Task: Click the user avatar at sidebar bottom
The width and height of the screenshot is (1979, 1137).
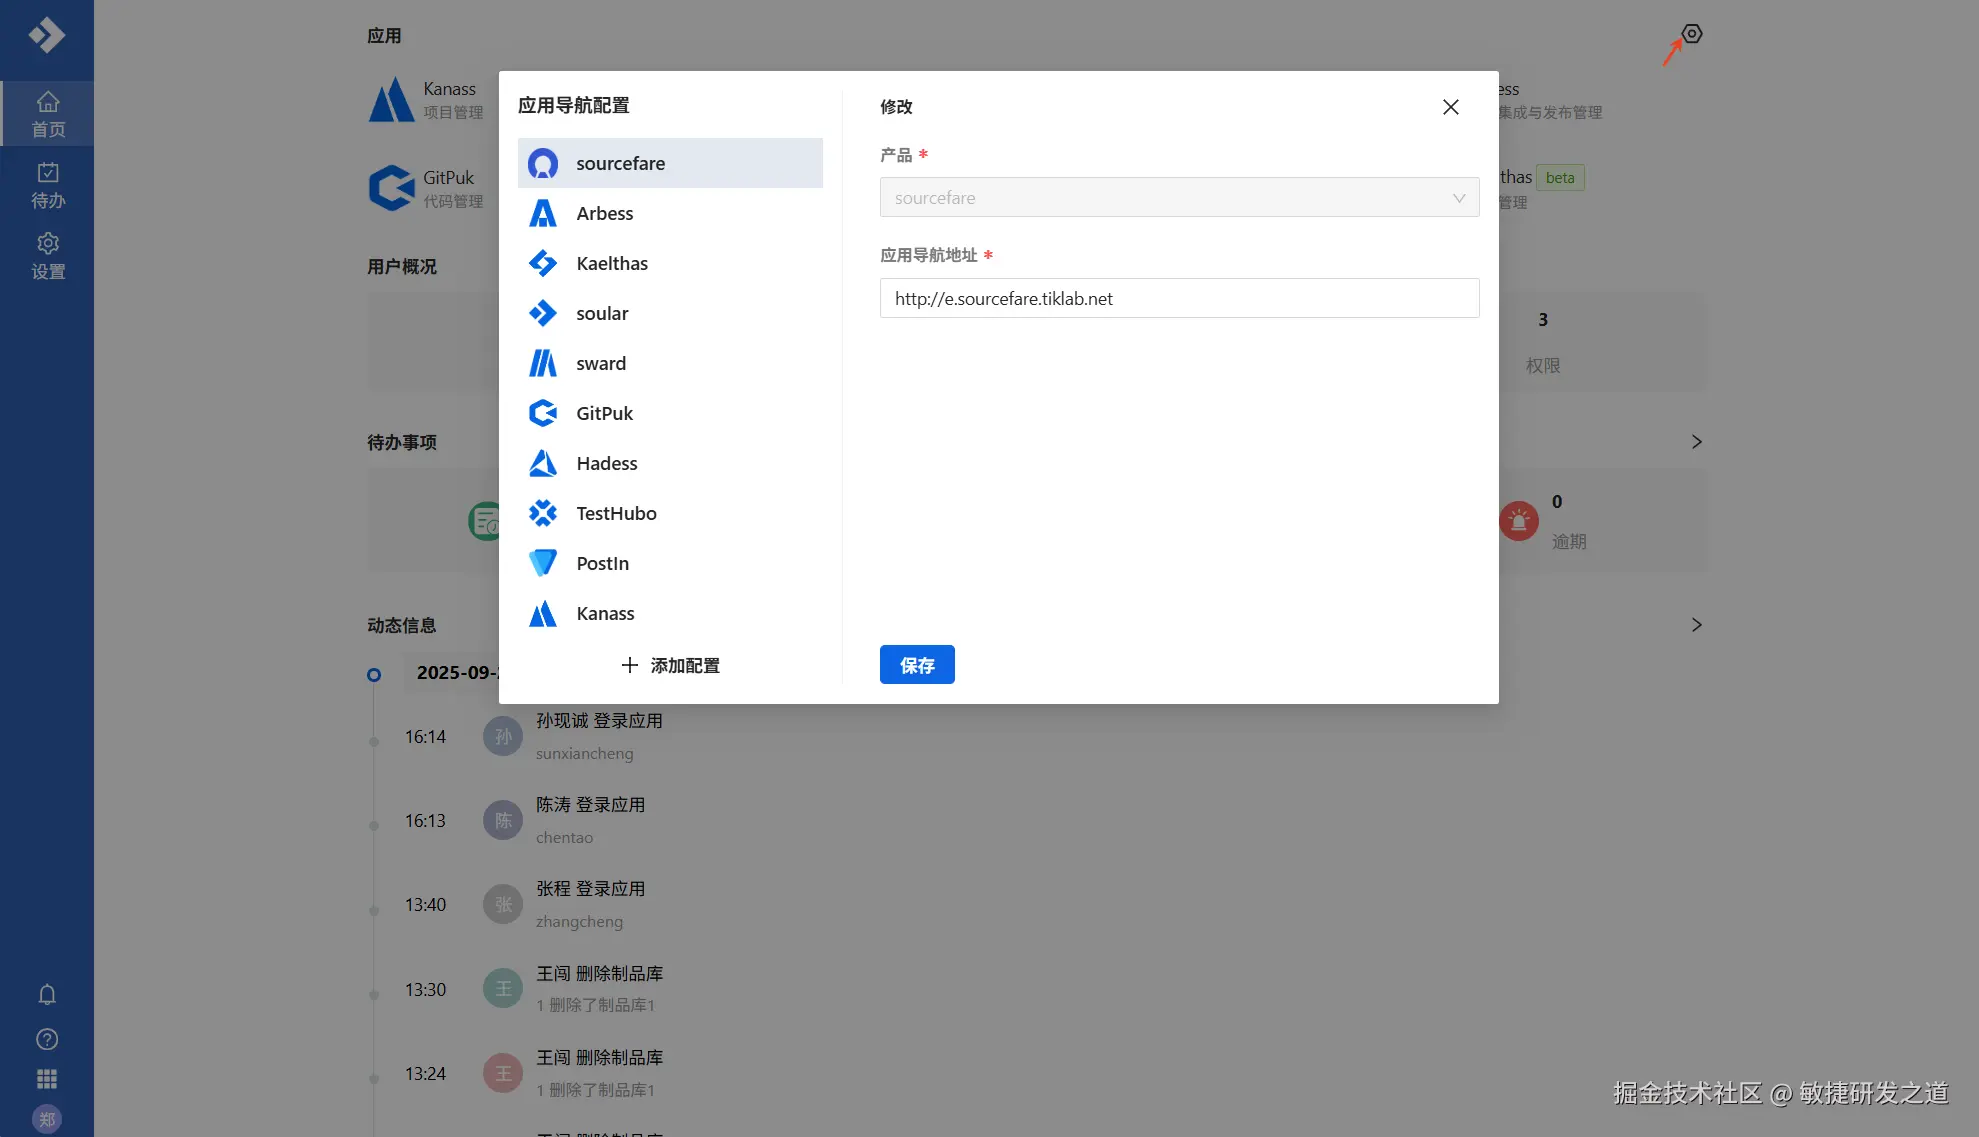Action: click(47, 1119)
